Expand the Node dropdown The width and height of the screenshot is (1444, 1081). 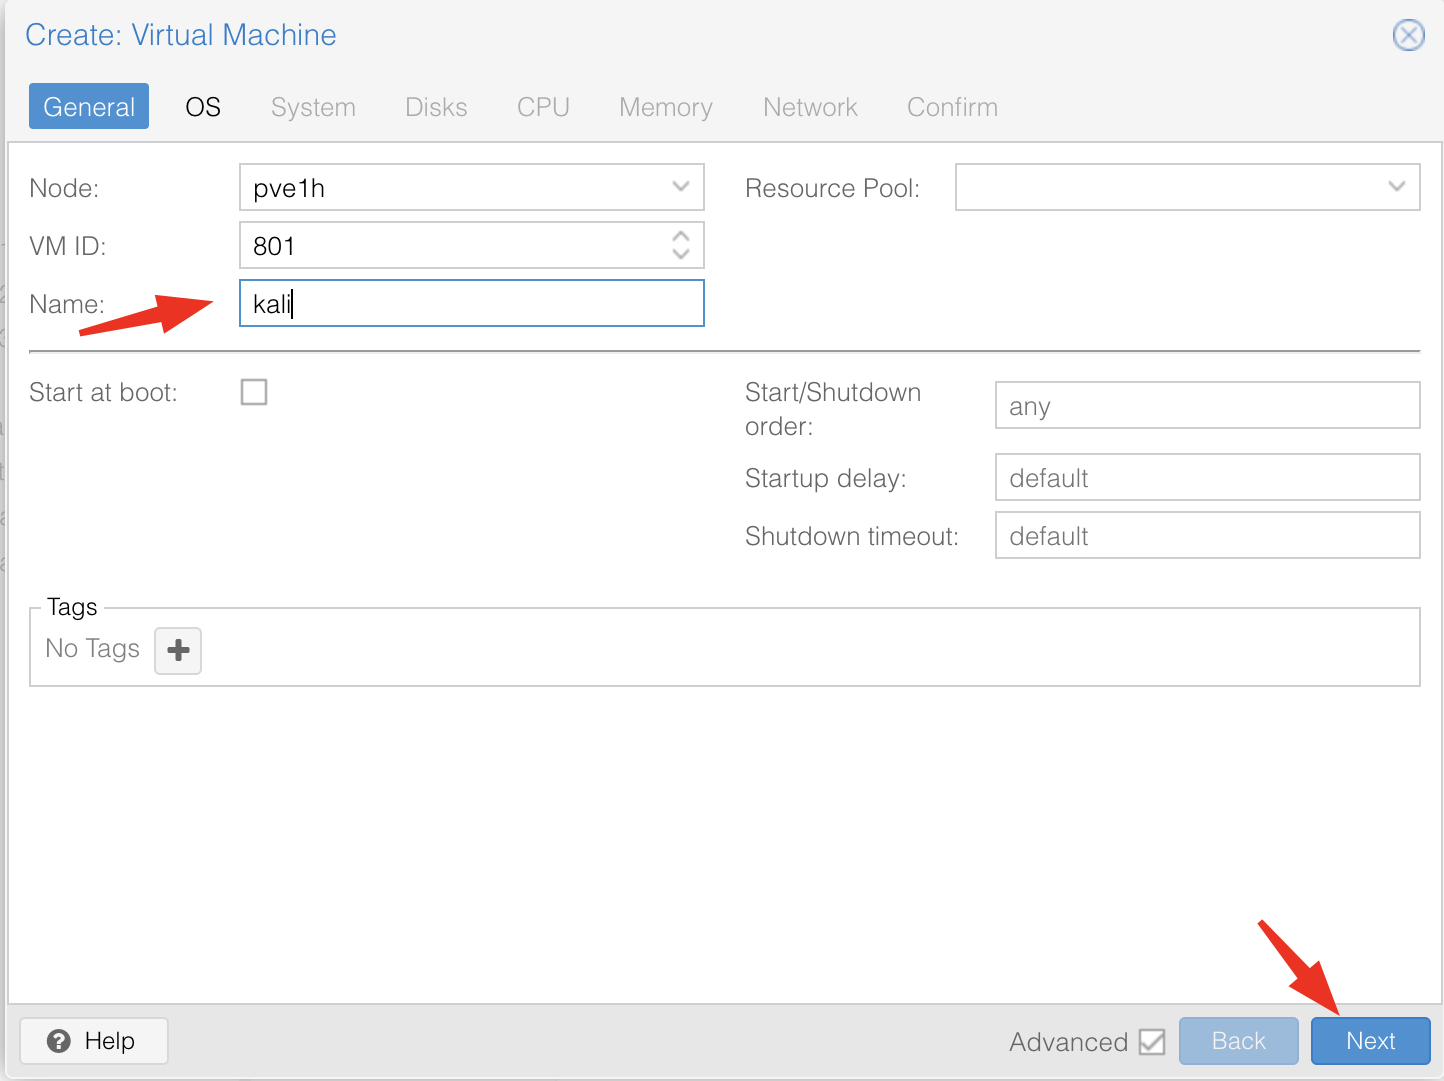click(x=681, y=187)
